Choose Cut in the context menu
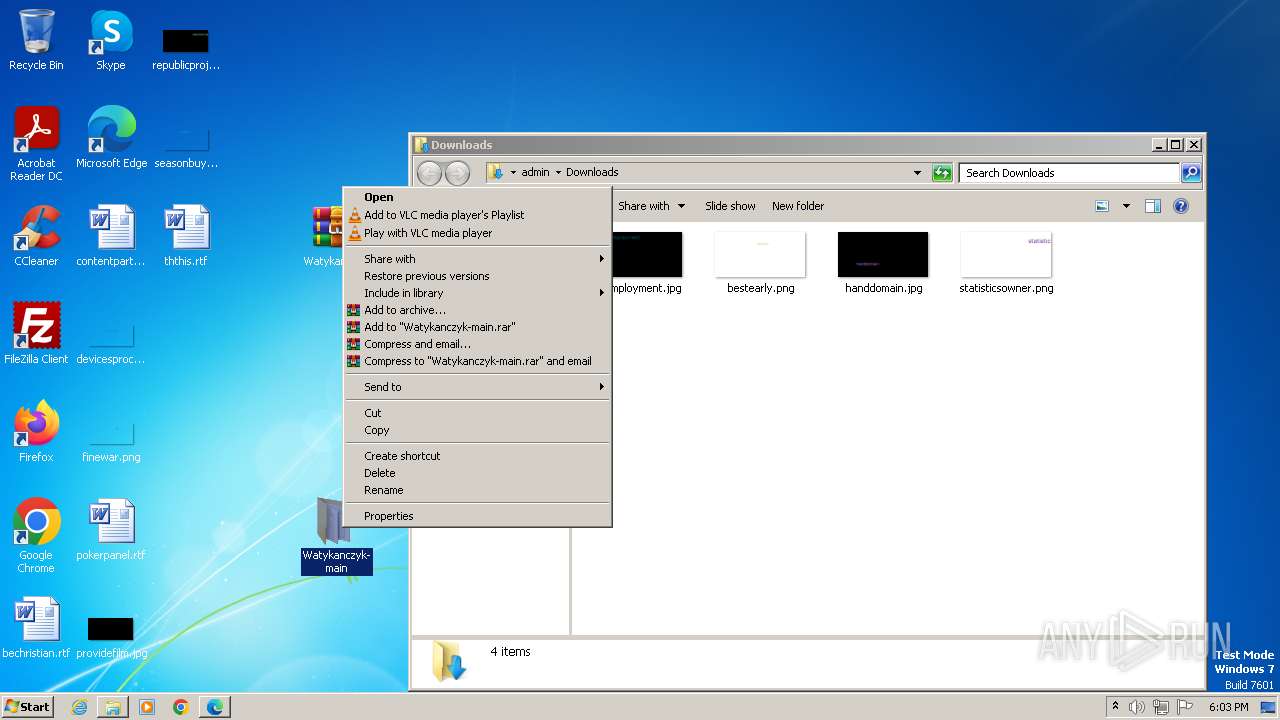 pyautogui.click(x=478, y=413)
